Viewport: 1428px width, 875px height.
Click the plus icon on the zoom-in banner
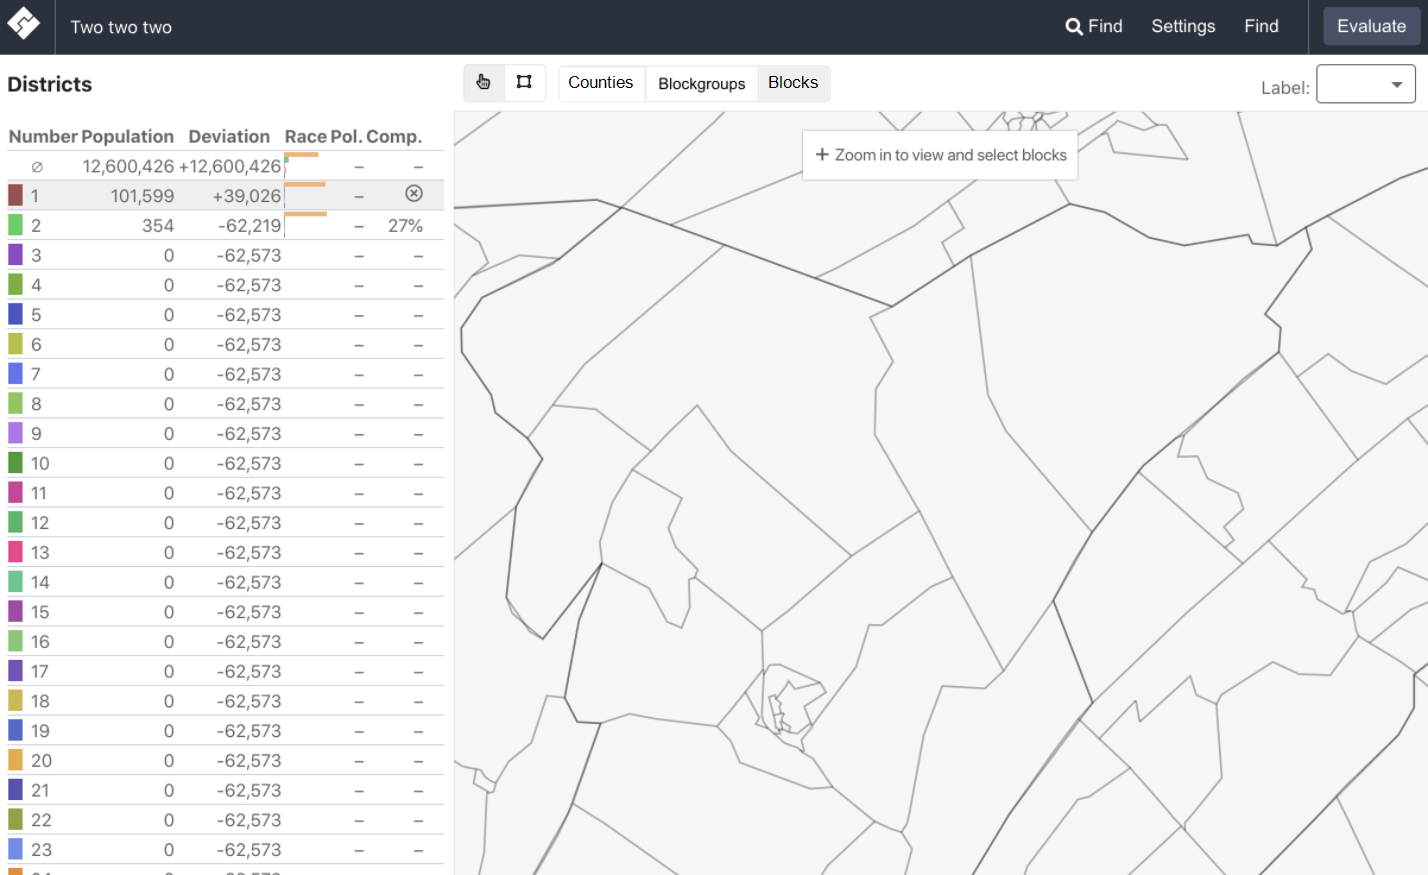[822, 155]
